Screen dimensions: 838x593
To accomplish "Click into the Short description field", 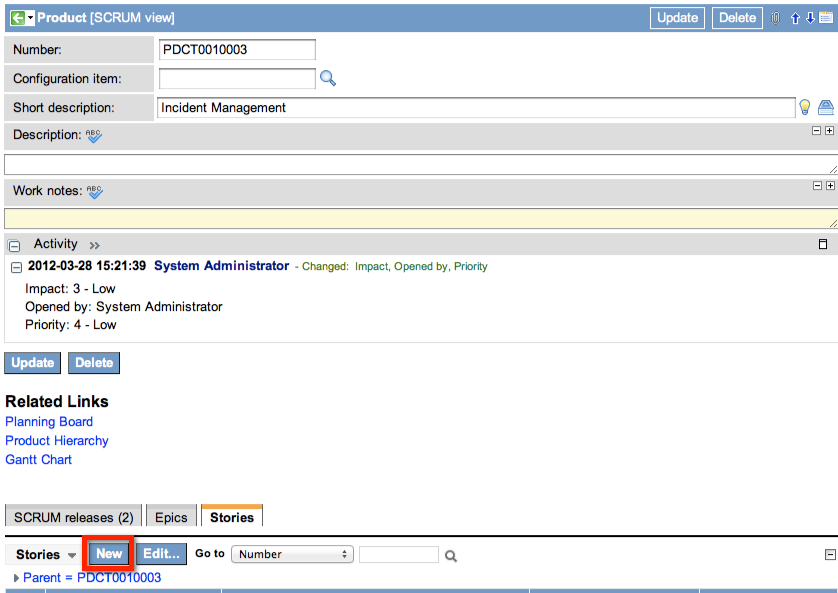I will (x=475, y=108).
